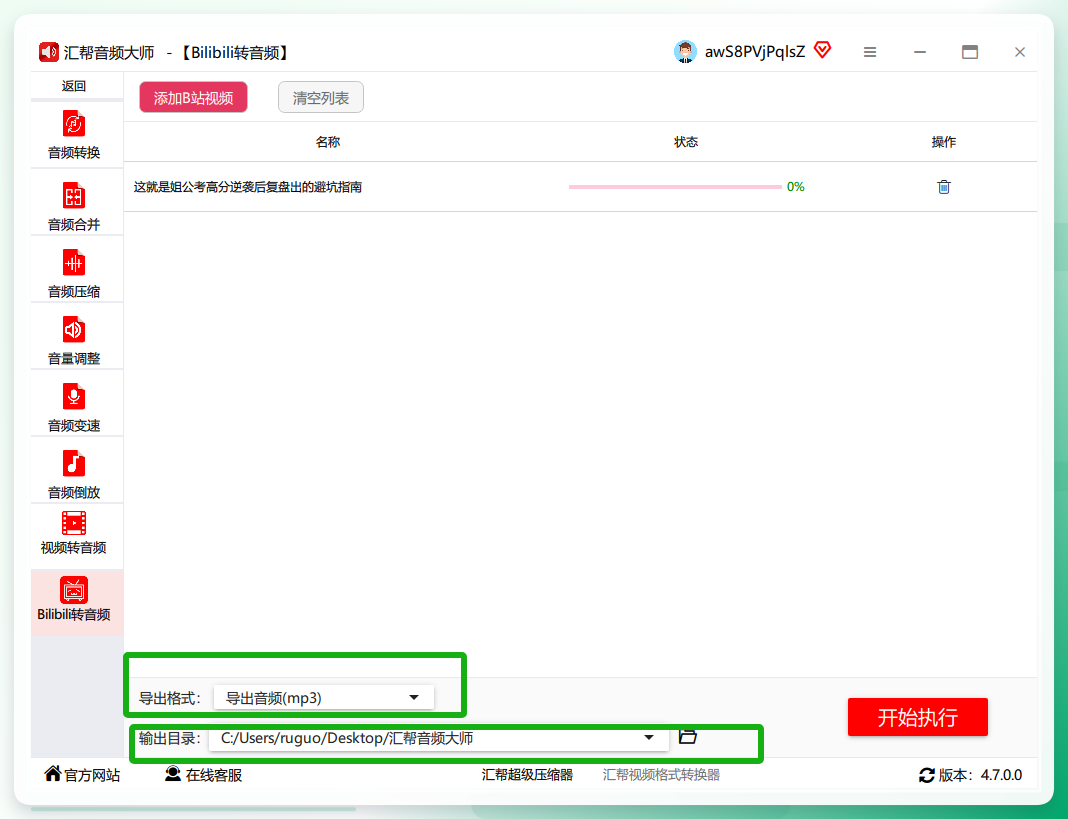Image resolution: width=1068 pixels, height=819 pixels.
Task: Click the output directory path field
Action: click(x=439, y=738)
